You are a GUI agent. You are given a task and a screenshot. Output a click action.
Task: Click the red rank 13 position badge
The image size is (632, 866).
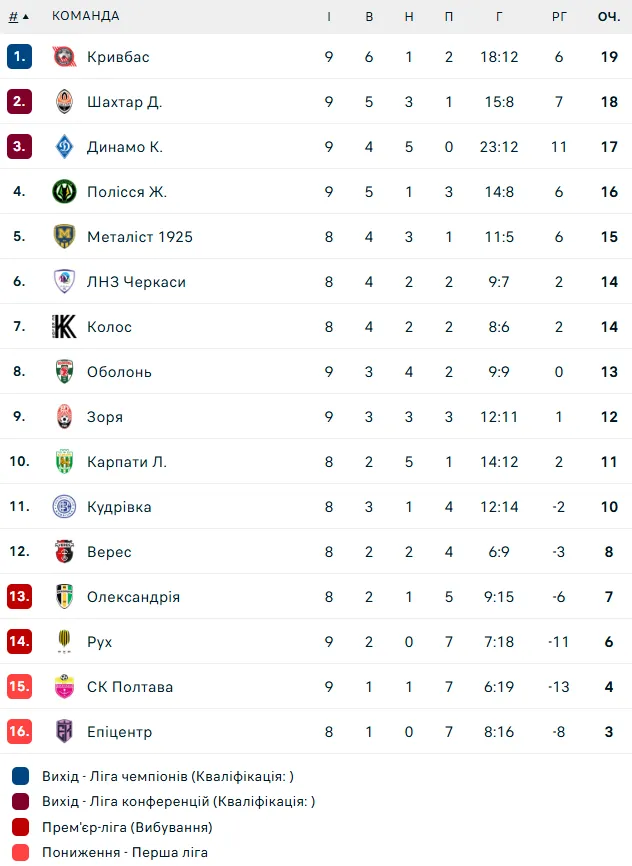pos(19,597)
